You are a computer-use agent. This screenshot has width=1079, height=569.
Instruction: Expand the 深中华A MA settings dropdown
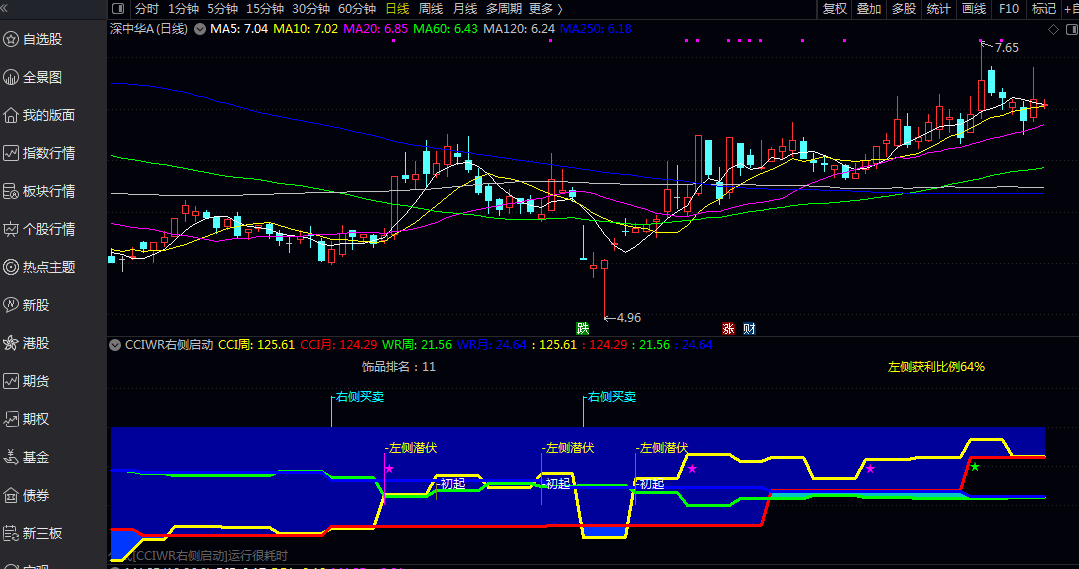[200, 29]
